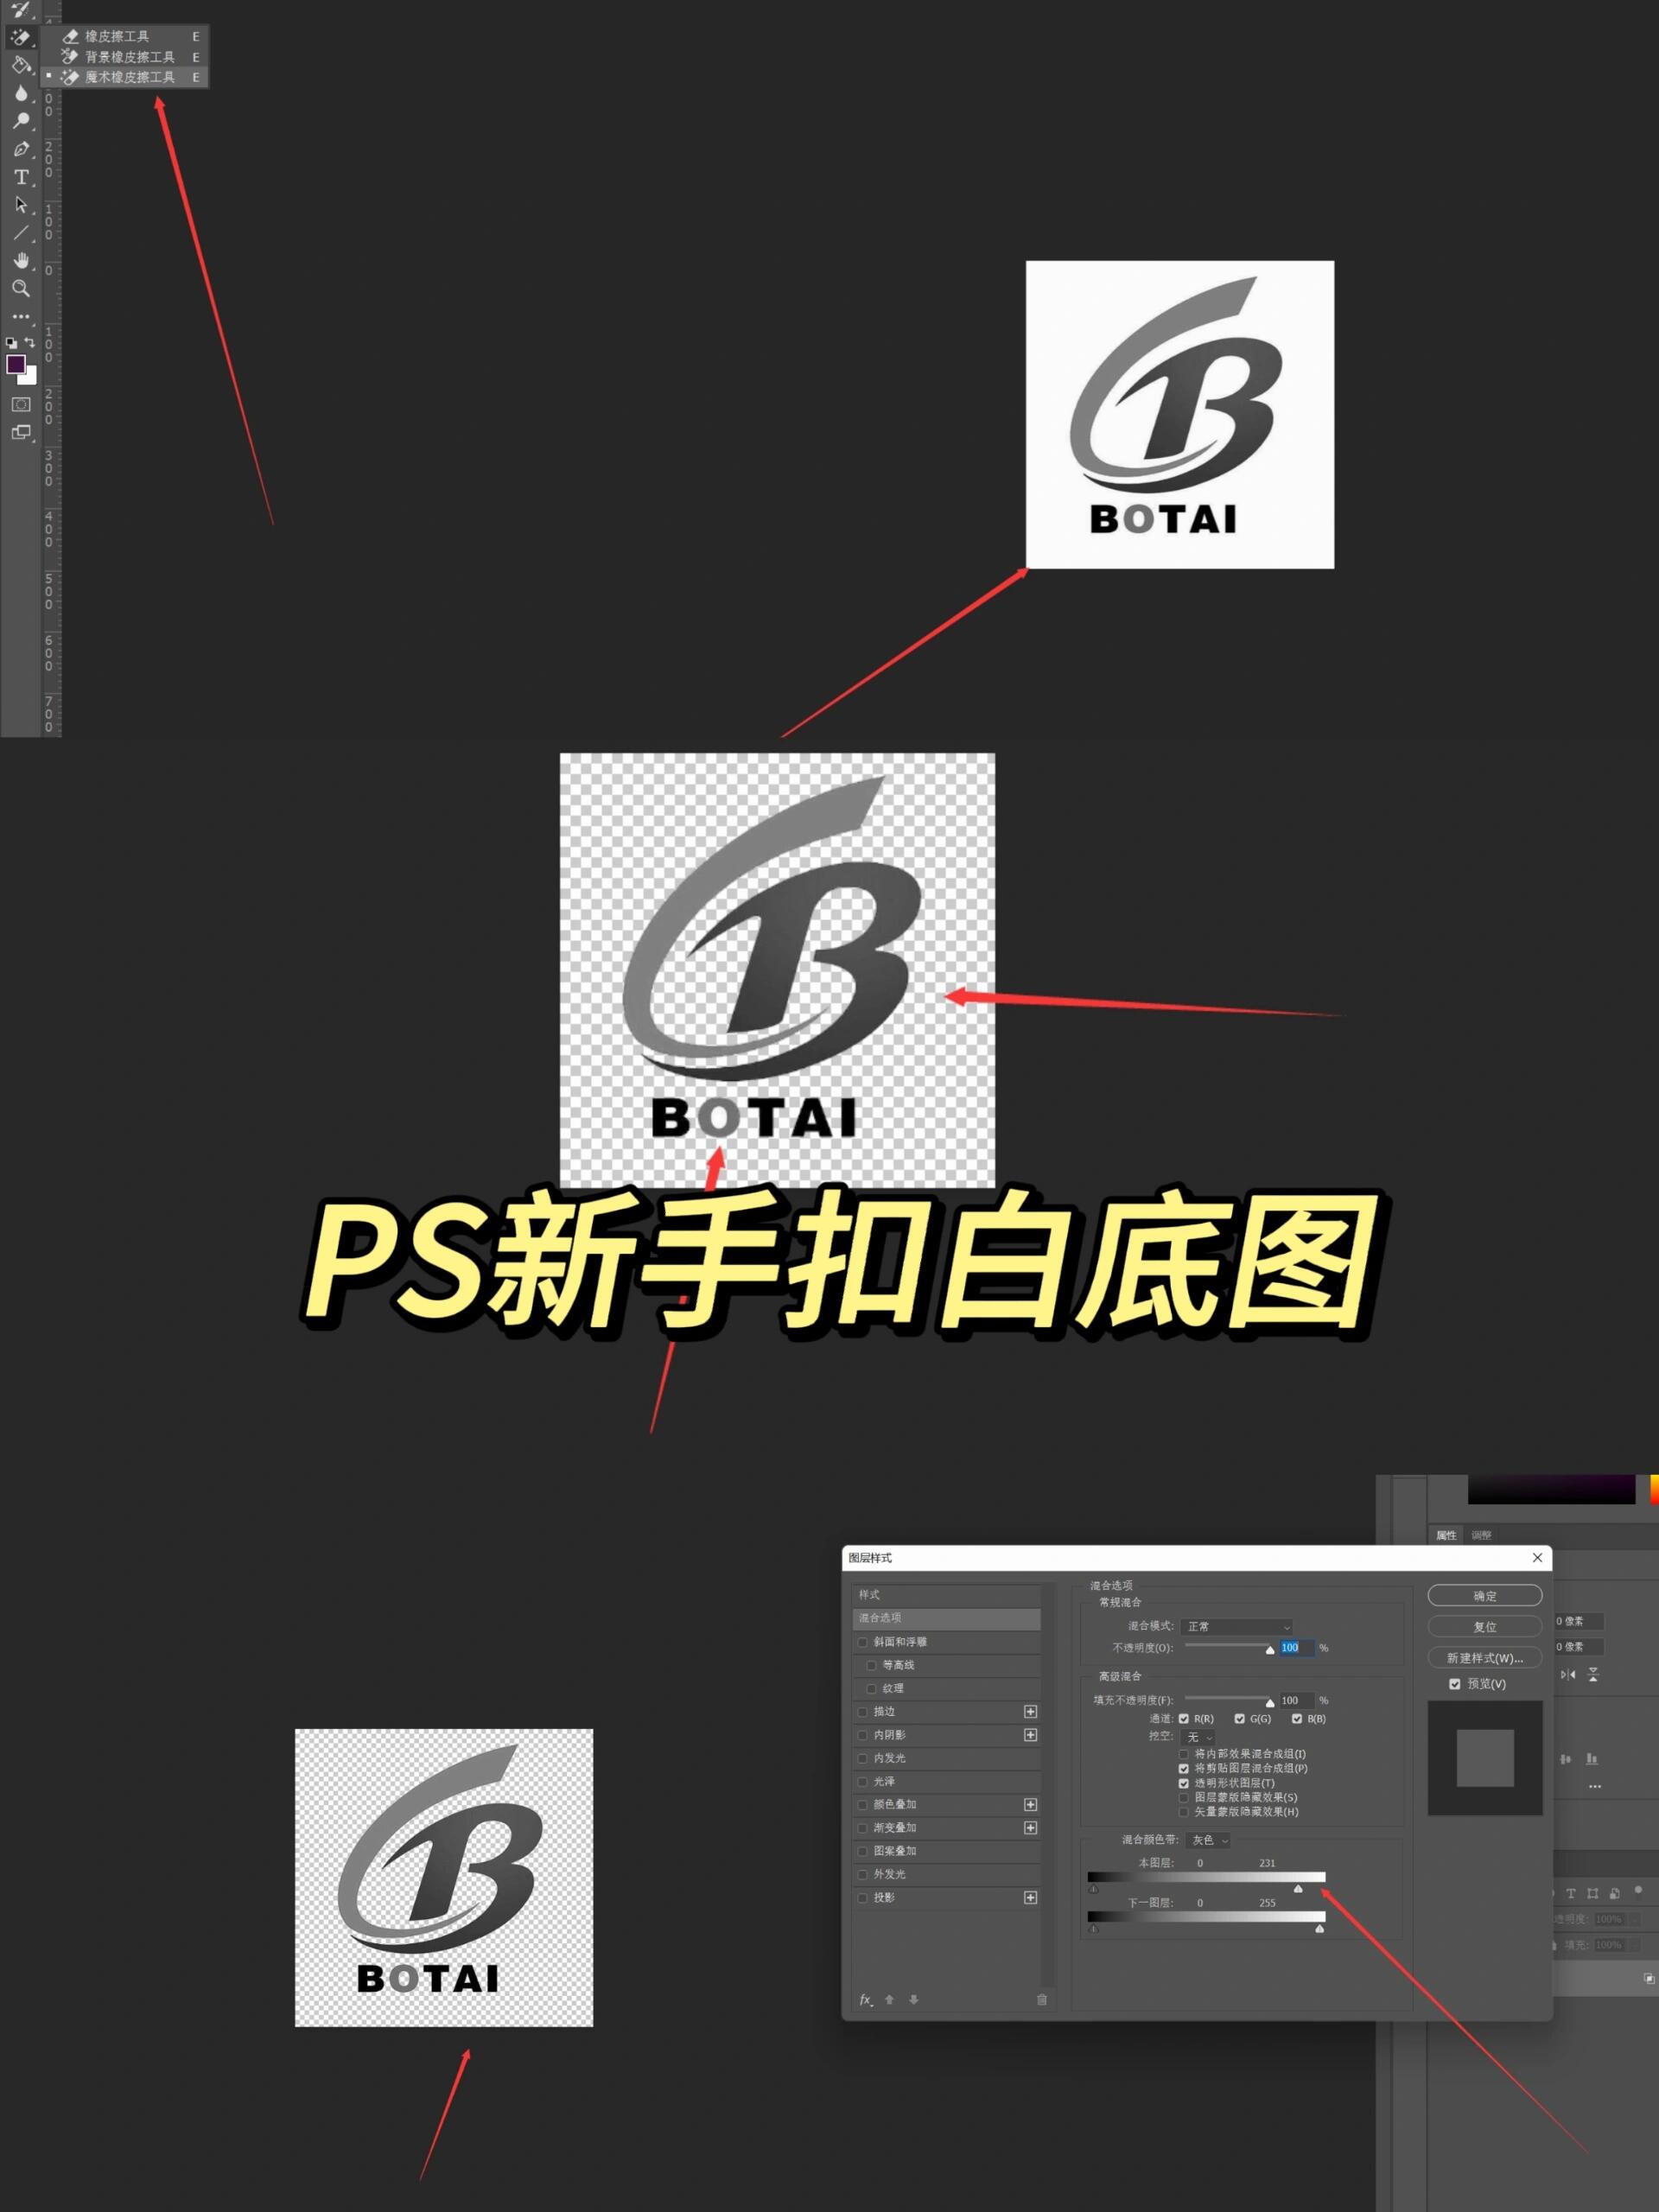
Task: Change screen mode icon
Action: point(20,433)
